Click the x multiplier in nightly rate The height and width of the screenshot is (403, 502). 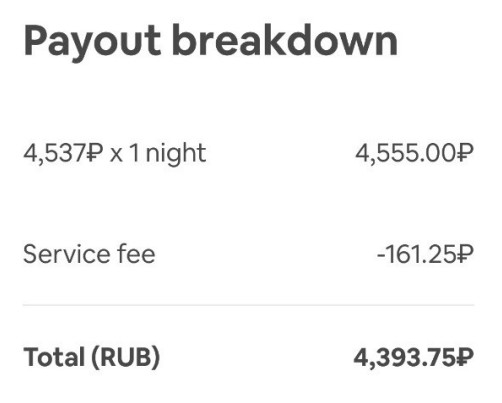[116, 156]
